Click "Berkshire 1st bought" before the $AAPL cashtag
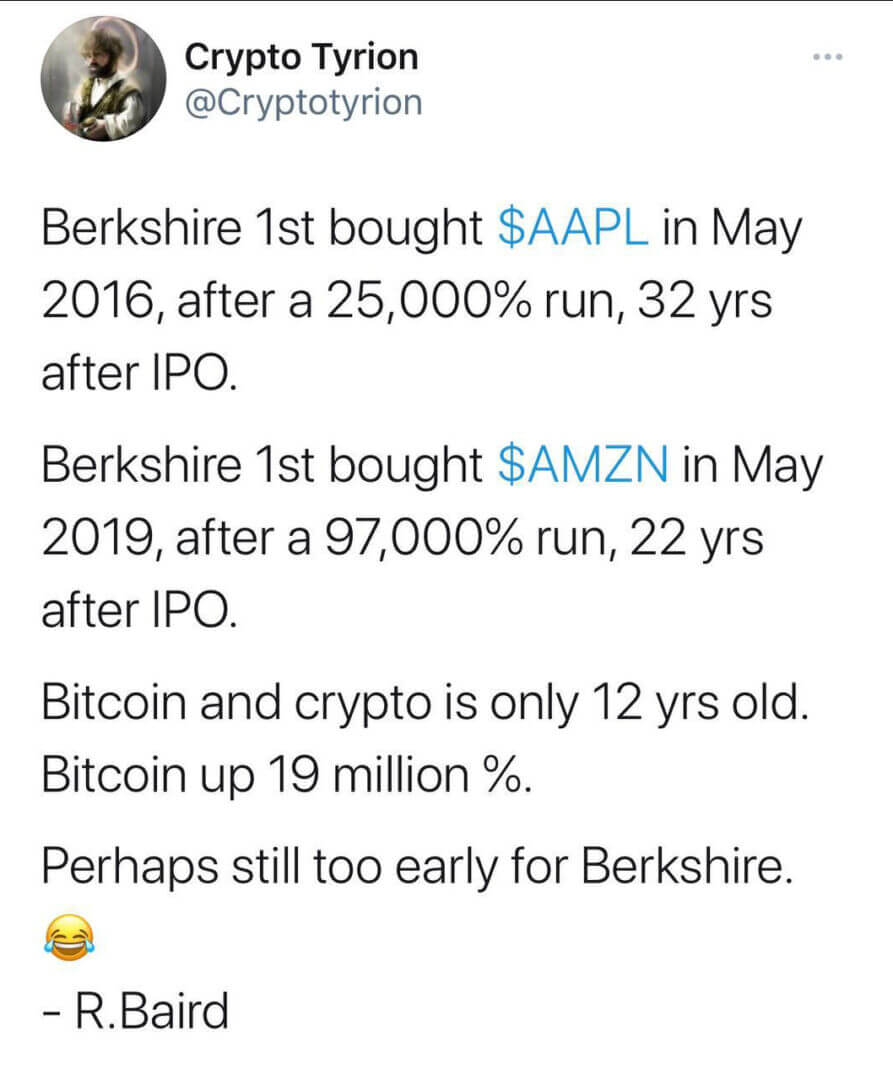This screenshot has width=893, height=1080. (x=260, y=230)
